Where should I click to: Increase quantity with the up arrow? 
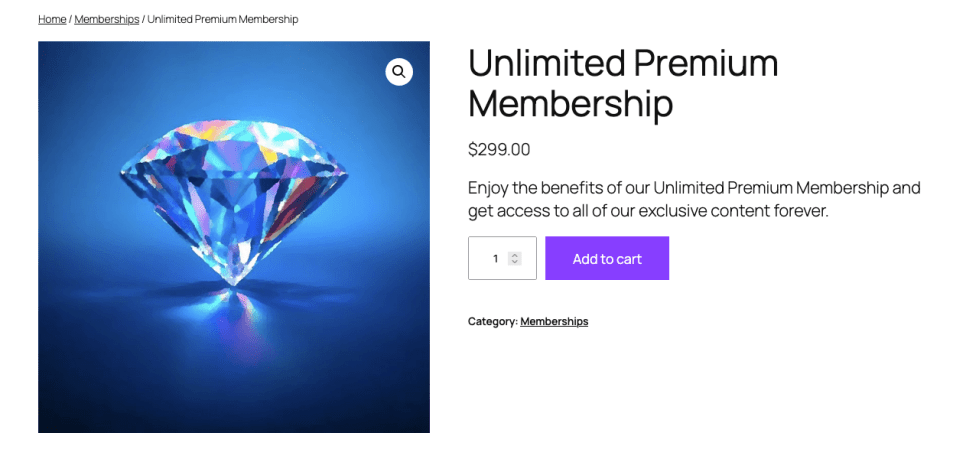point(515,255)
